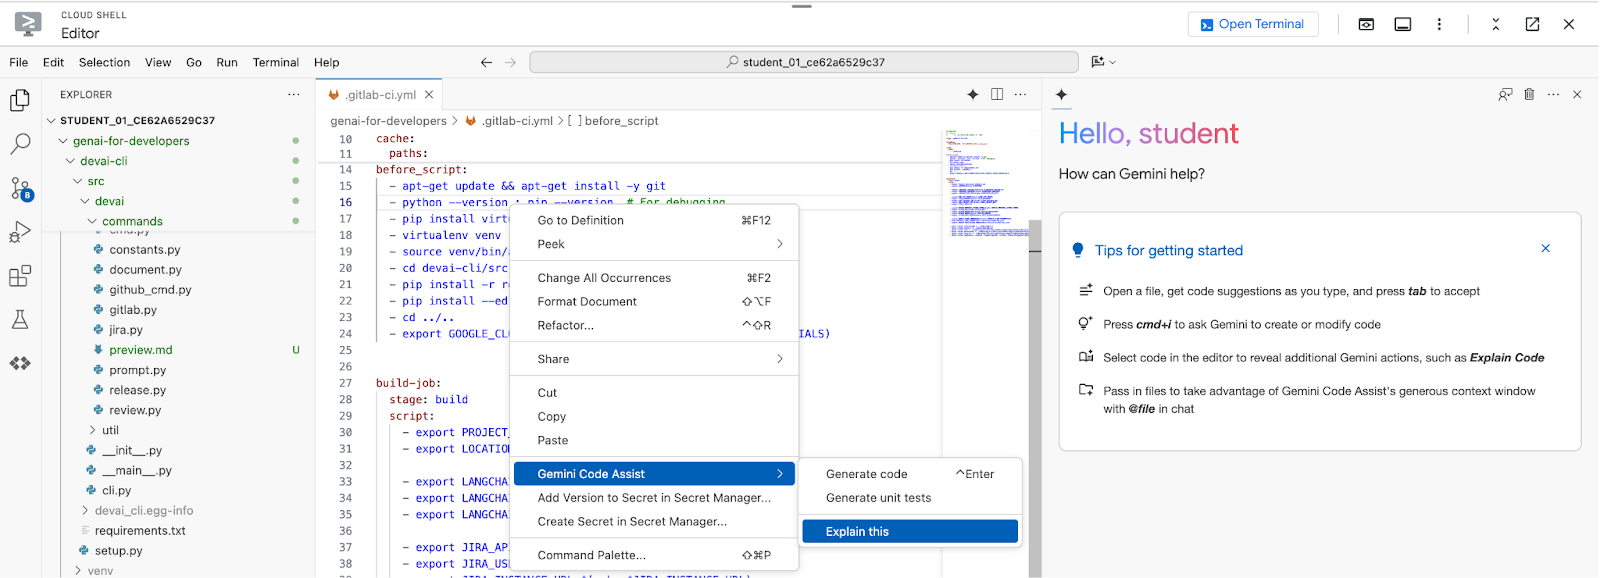This screenshot has height=578, width=1600.
Task: Click the Open Terminal button
Action: click(1252, 24)
